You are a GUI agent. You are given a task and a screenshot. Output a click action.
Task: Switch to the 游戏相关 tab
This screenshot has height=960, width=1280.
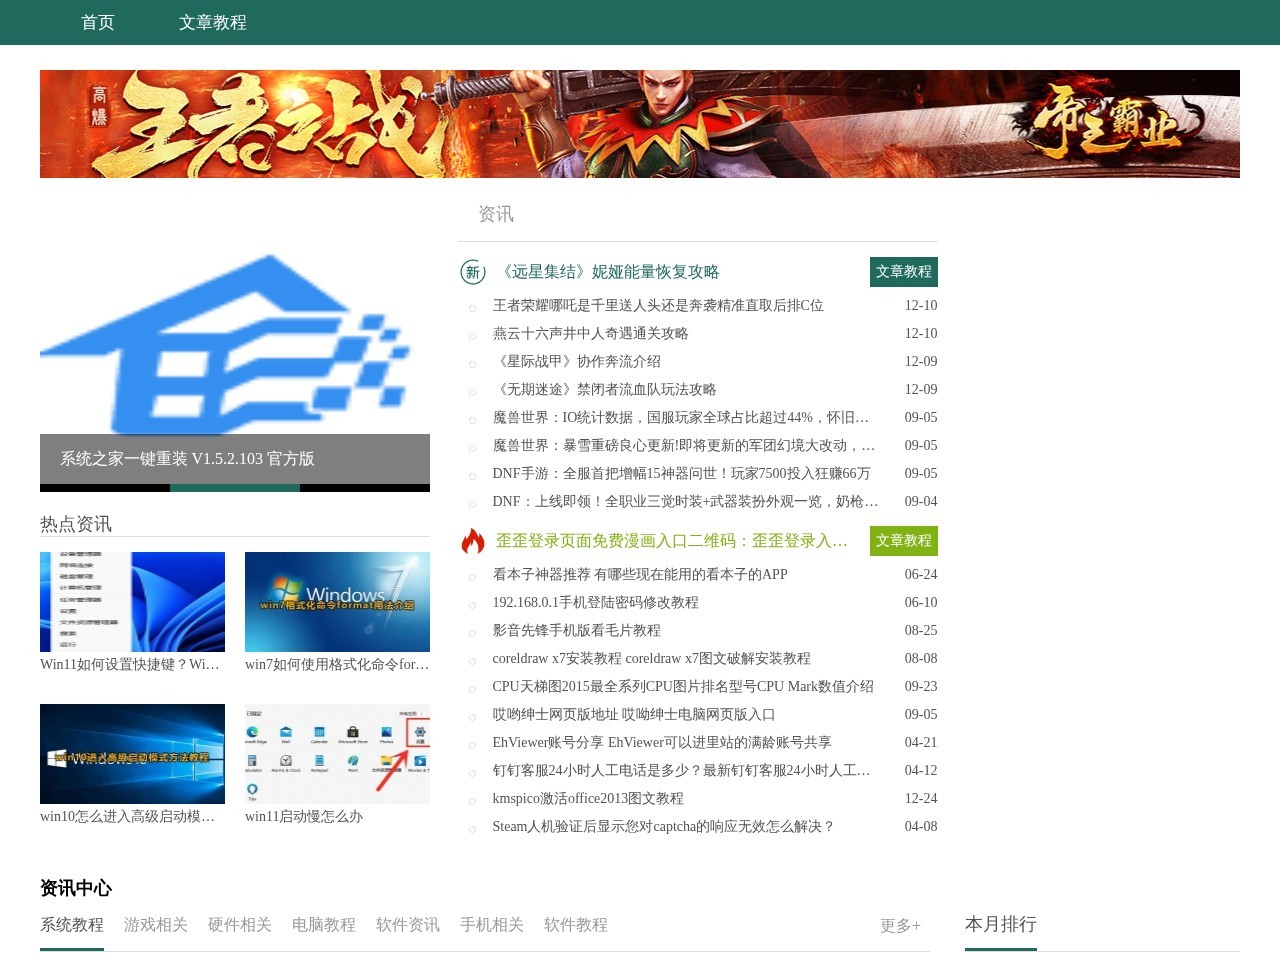pyautogui.click(x=155, y=925)
